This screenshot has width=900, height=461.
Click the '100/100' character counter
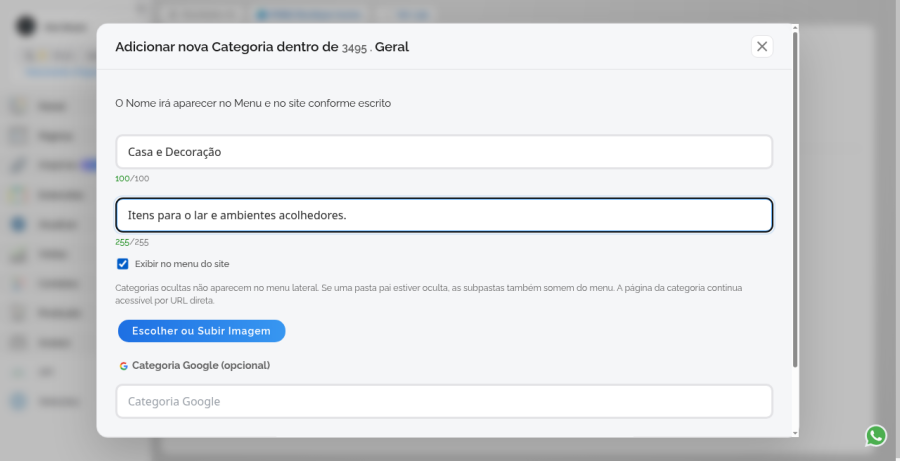point(132,179)
